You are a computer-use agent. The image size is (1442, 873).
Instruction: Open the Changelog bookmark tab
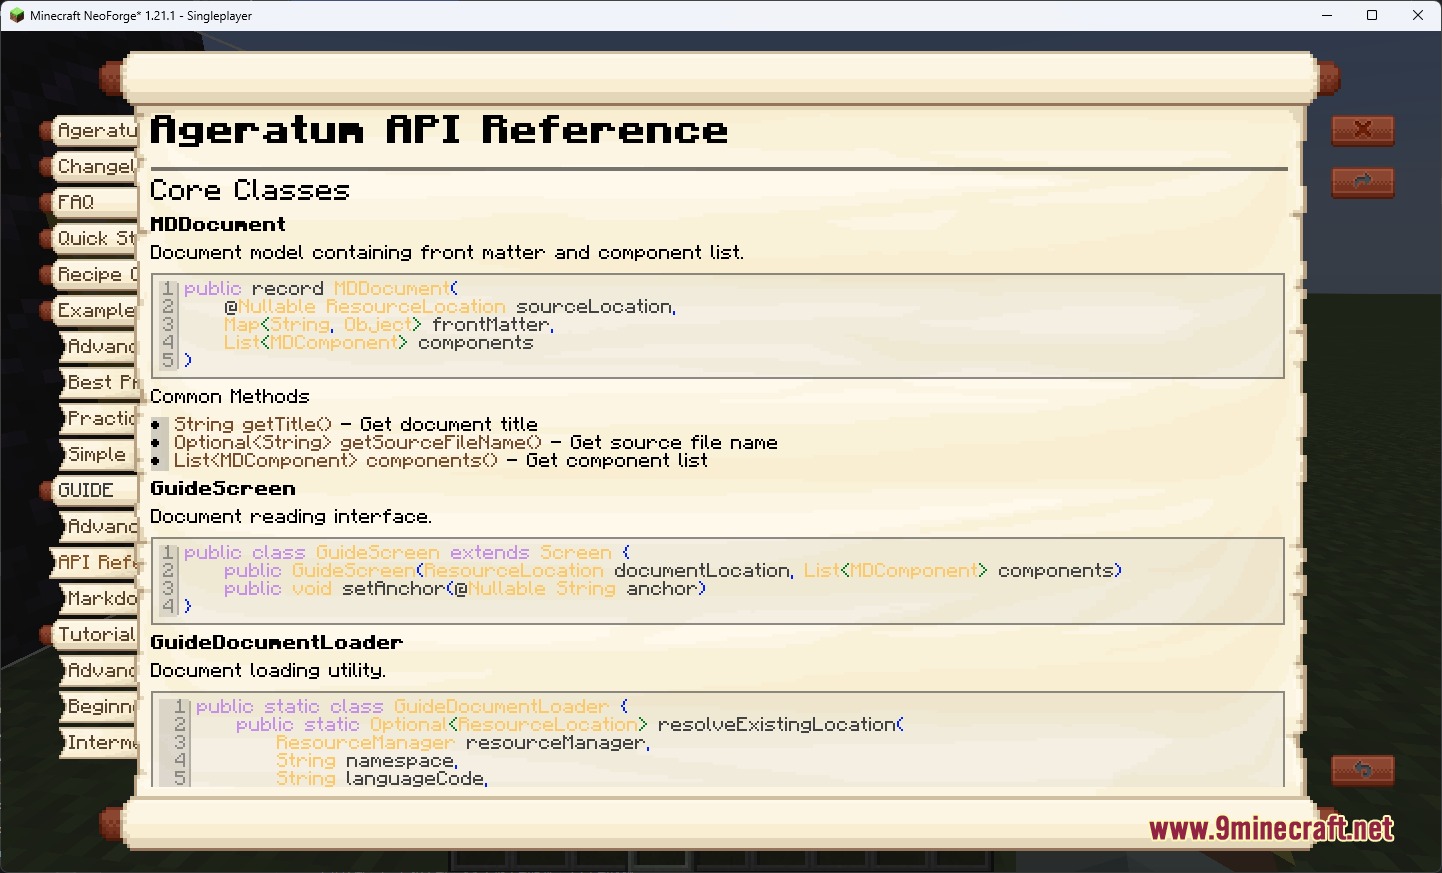click(x=90, y=167)
